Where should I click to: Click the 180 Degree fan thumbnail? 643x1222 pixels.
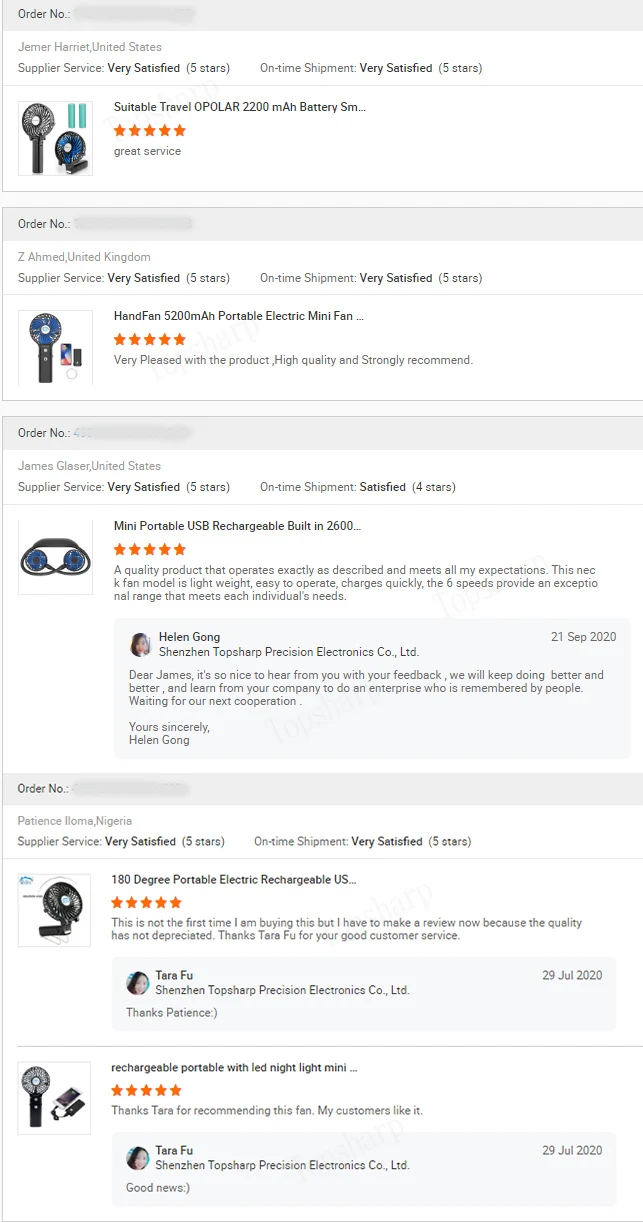coord(54,910)
